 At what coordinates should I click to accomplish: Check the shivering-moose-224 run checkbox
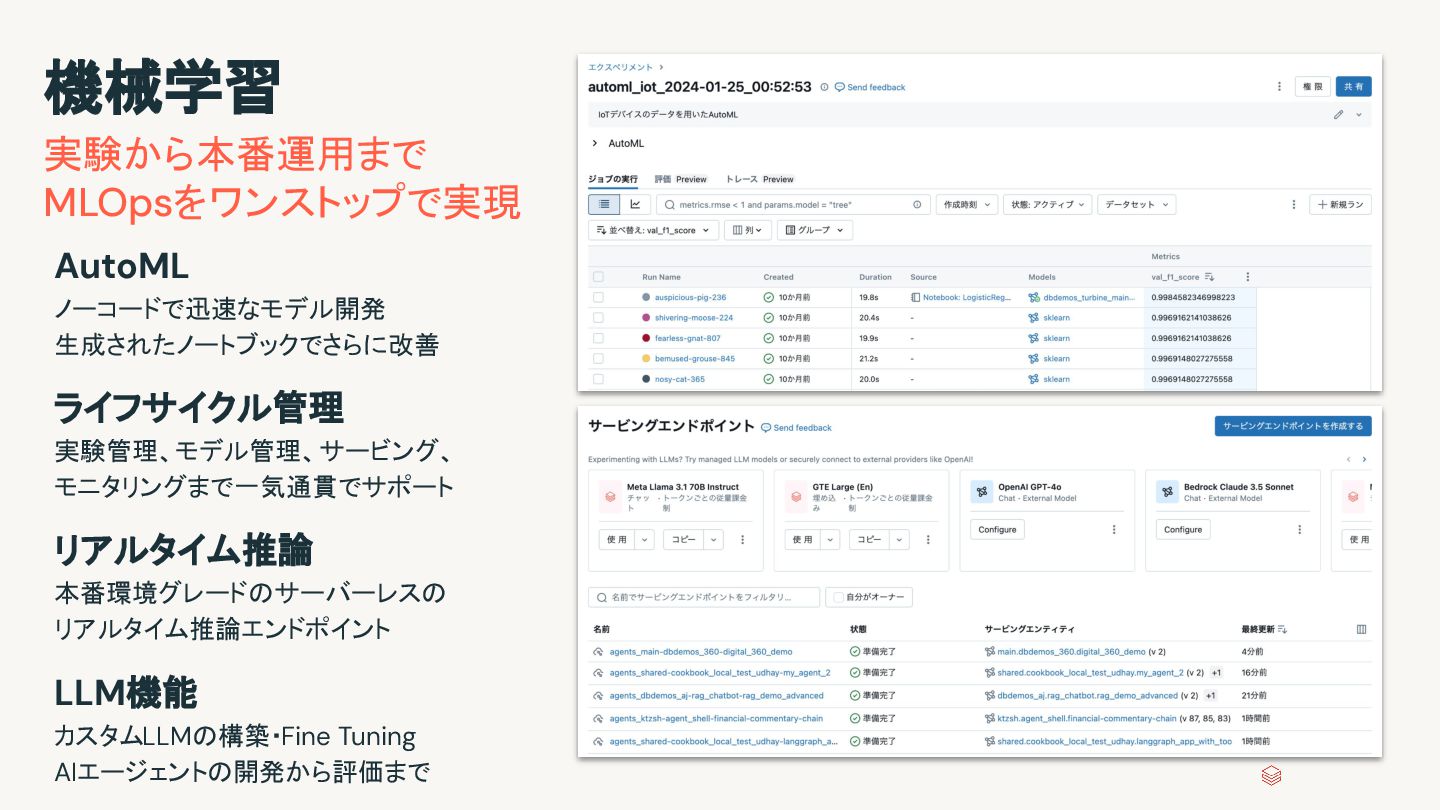(598, 318)
